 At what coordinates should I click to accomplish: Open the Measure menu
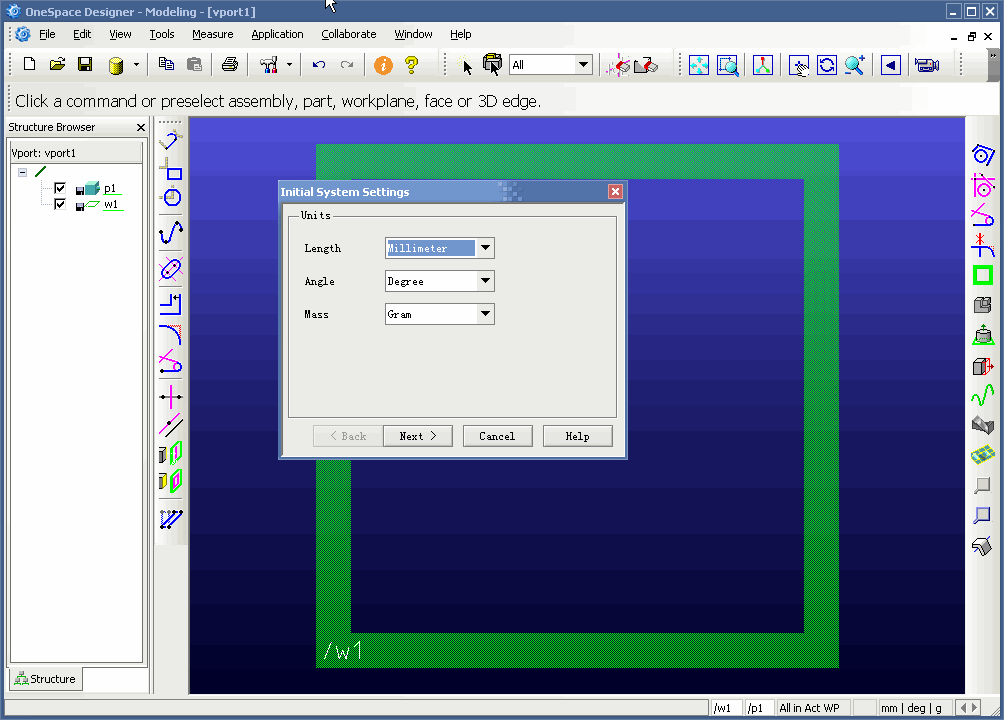[x=213, y=35]
